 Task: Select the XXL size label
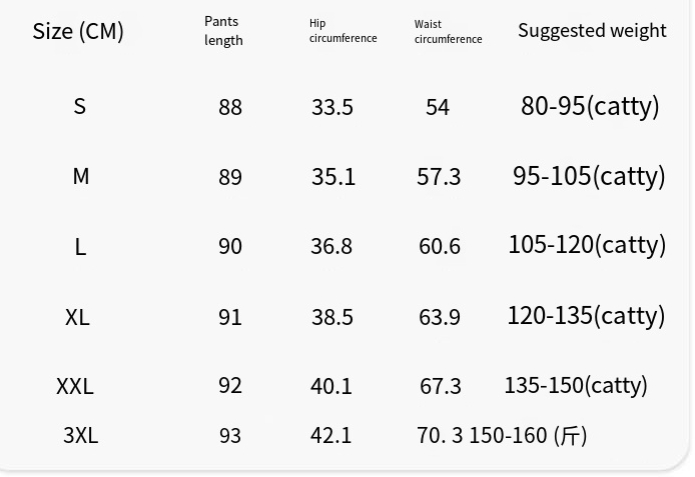click(75, 385)
